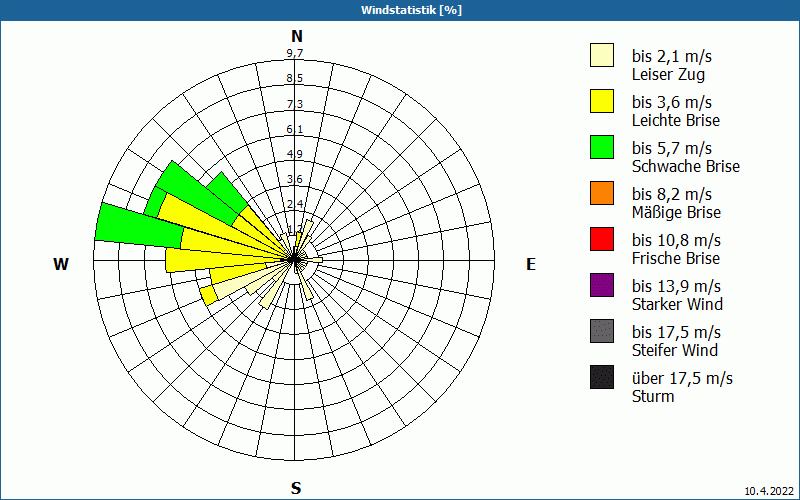The image size is (800, 500).
Task: Click the 'Leiser Zug' legend label
Action: (668, 74)
